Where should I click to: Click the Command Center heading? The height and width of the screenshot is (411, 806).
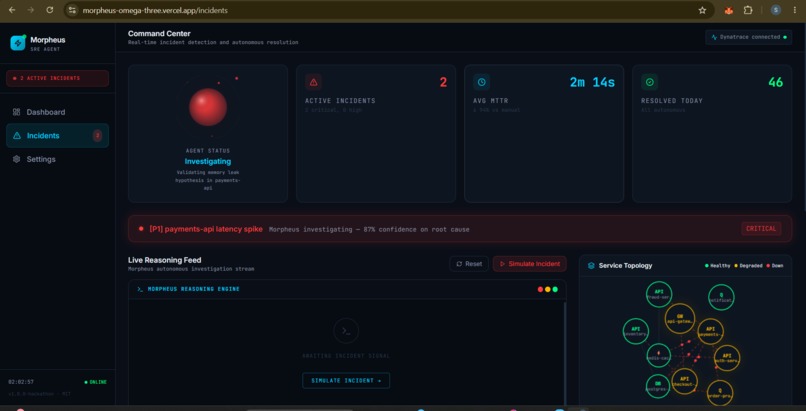coord(159,34)
